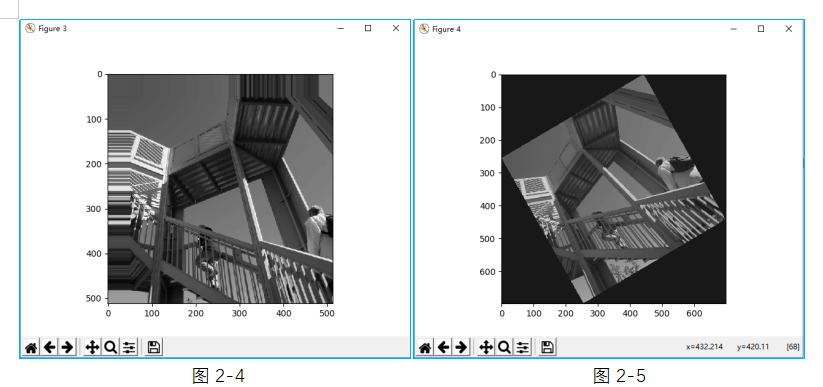Viewport: 823px width, 387px height.
Task: Click matplotlib icon in Figure 4 title bar
Action: tap(424, 29)
